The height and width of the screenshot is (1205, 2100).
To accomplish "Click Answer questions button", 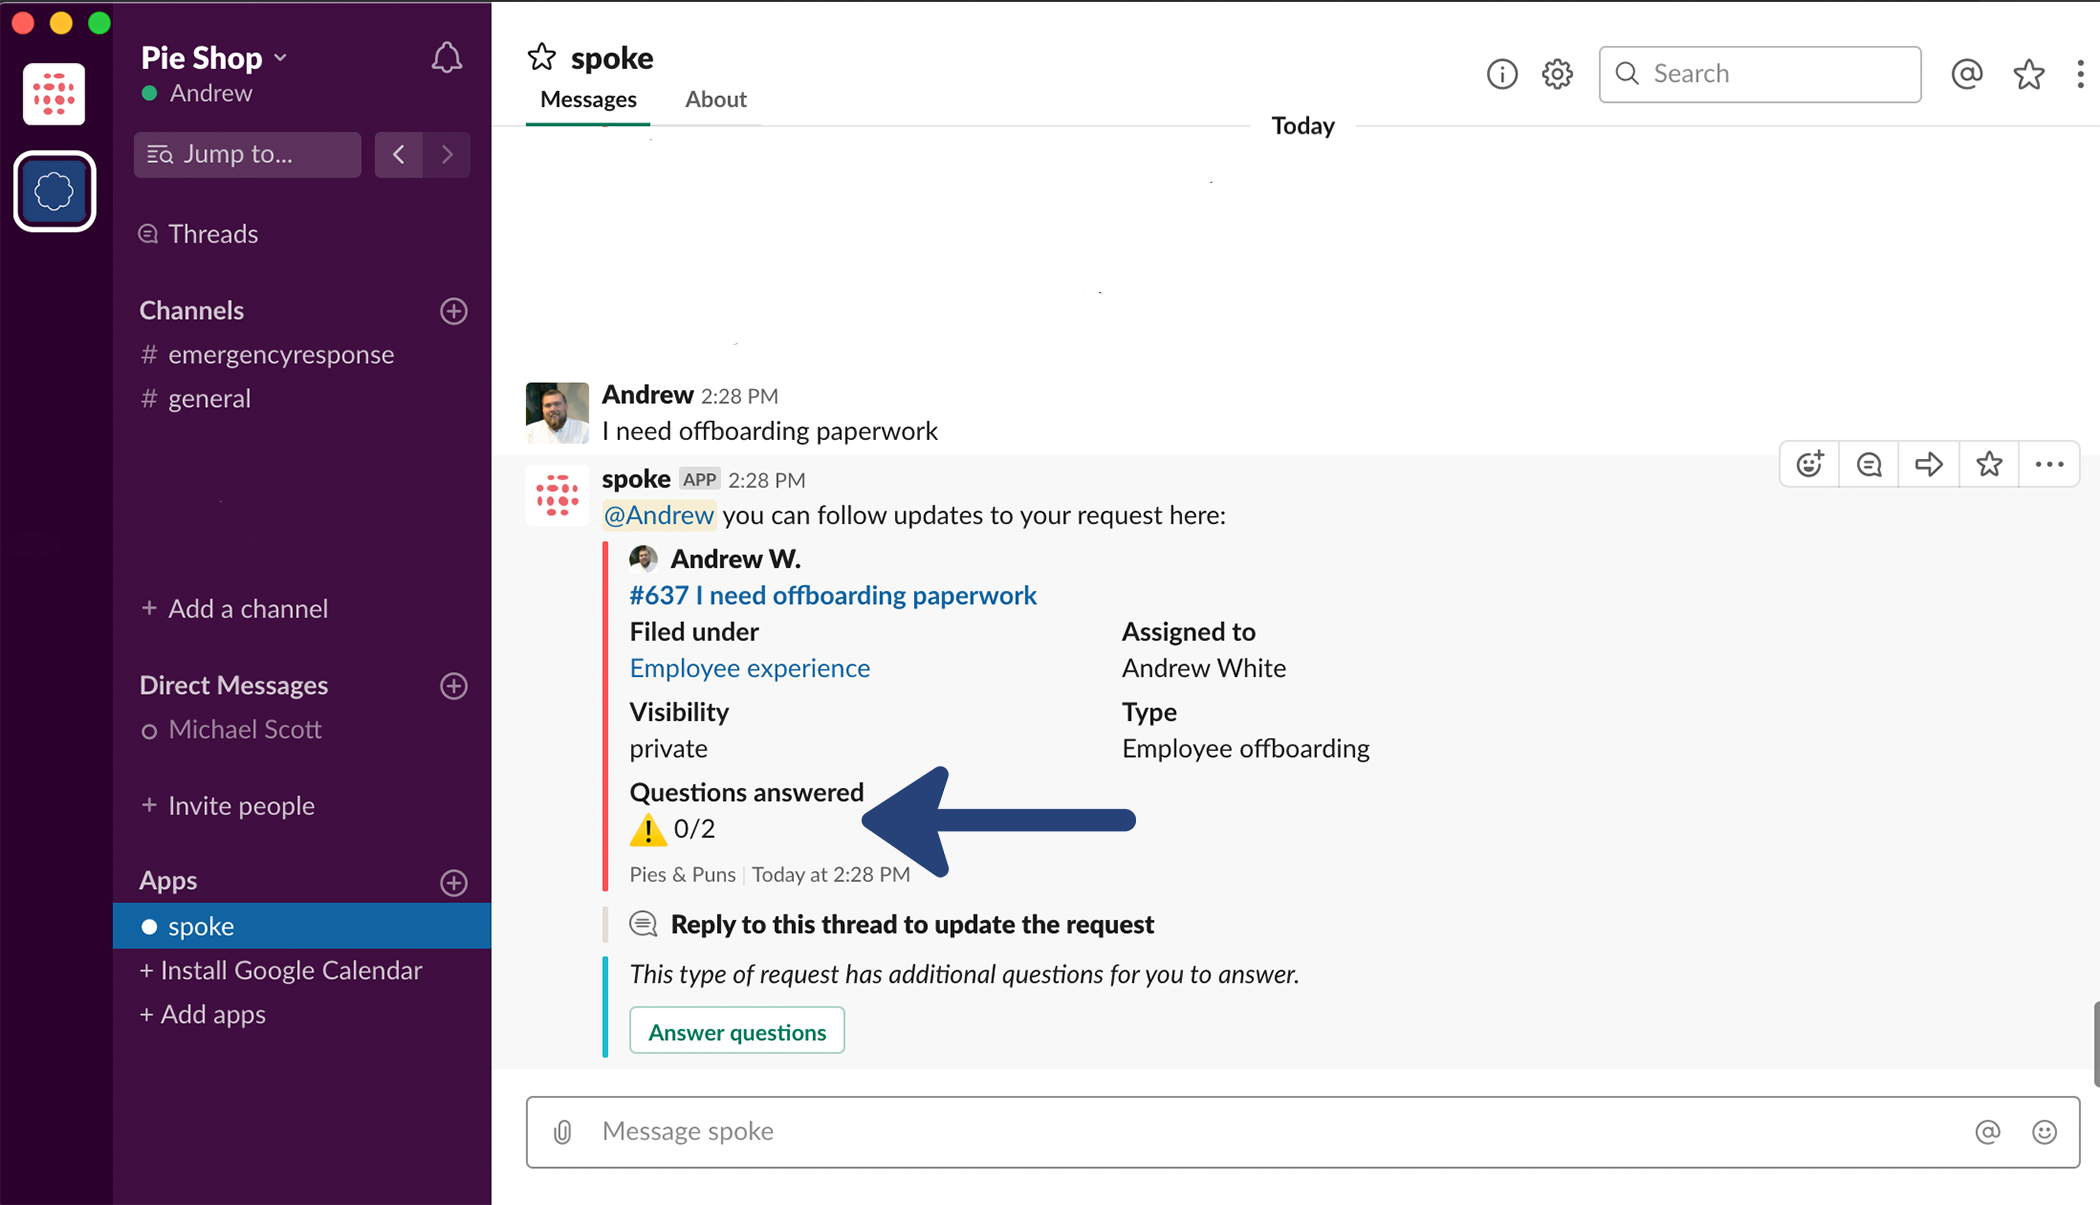I will click(737, 1031).
